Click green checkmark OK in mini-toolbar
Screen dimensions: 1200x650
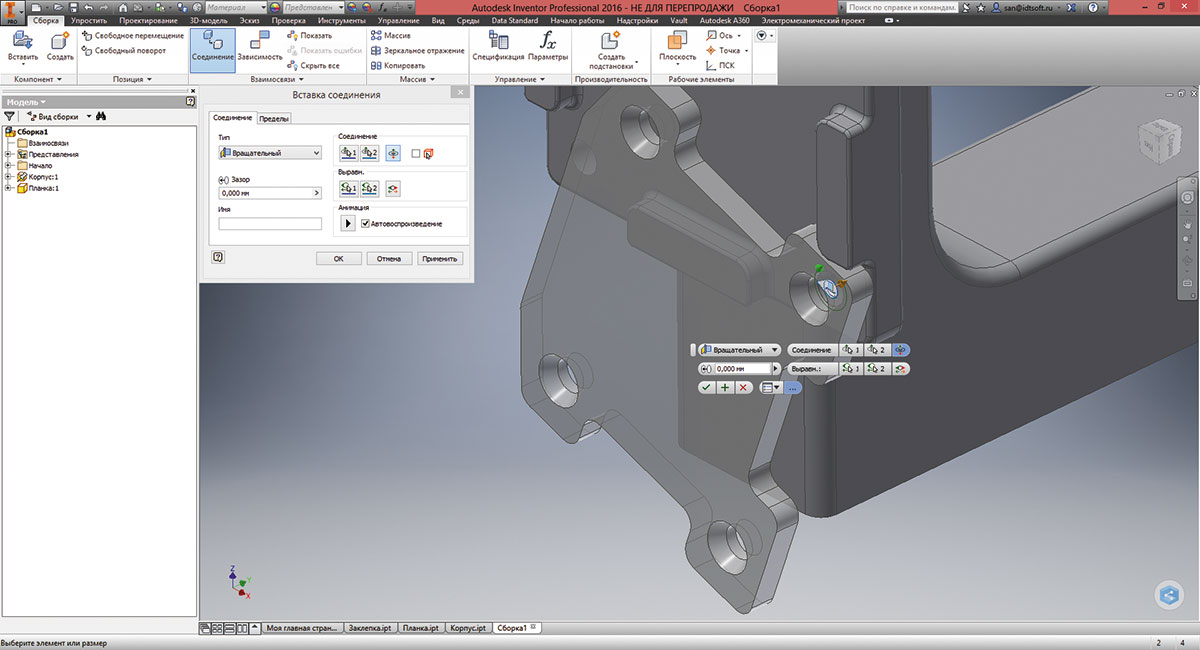(x=706, y=387)
